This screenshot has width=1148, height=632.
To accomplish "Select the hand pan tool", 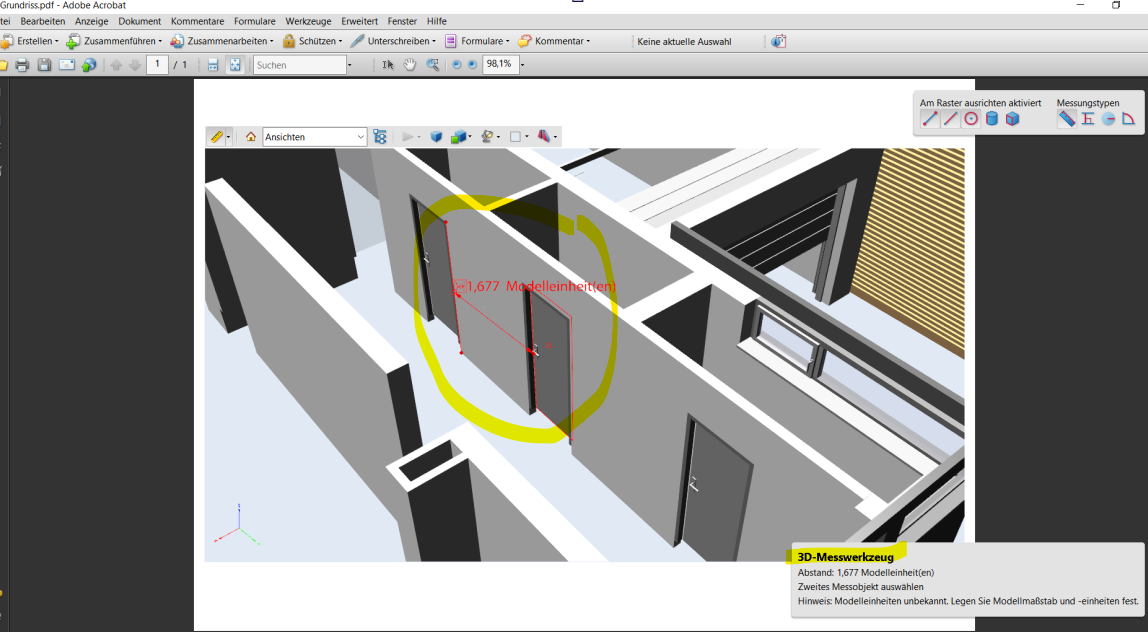I will (410, 65).
